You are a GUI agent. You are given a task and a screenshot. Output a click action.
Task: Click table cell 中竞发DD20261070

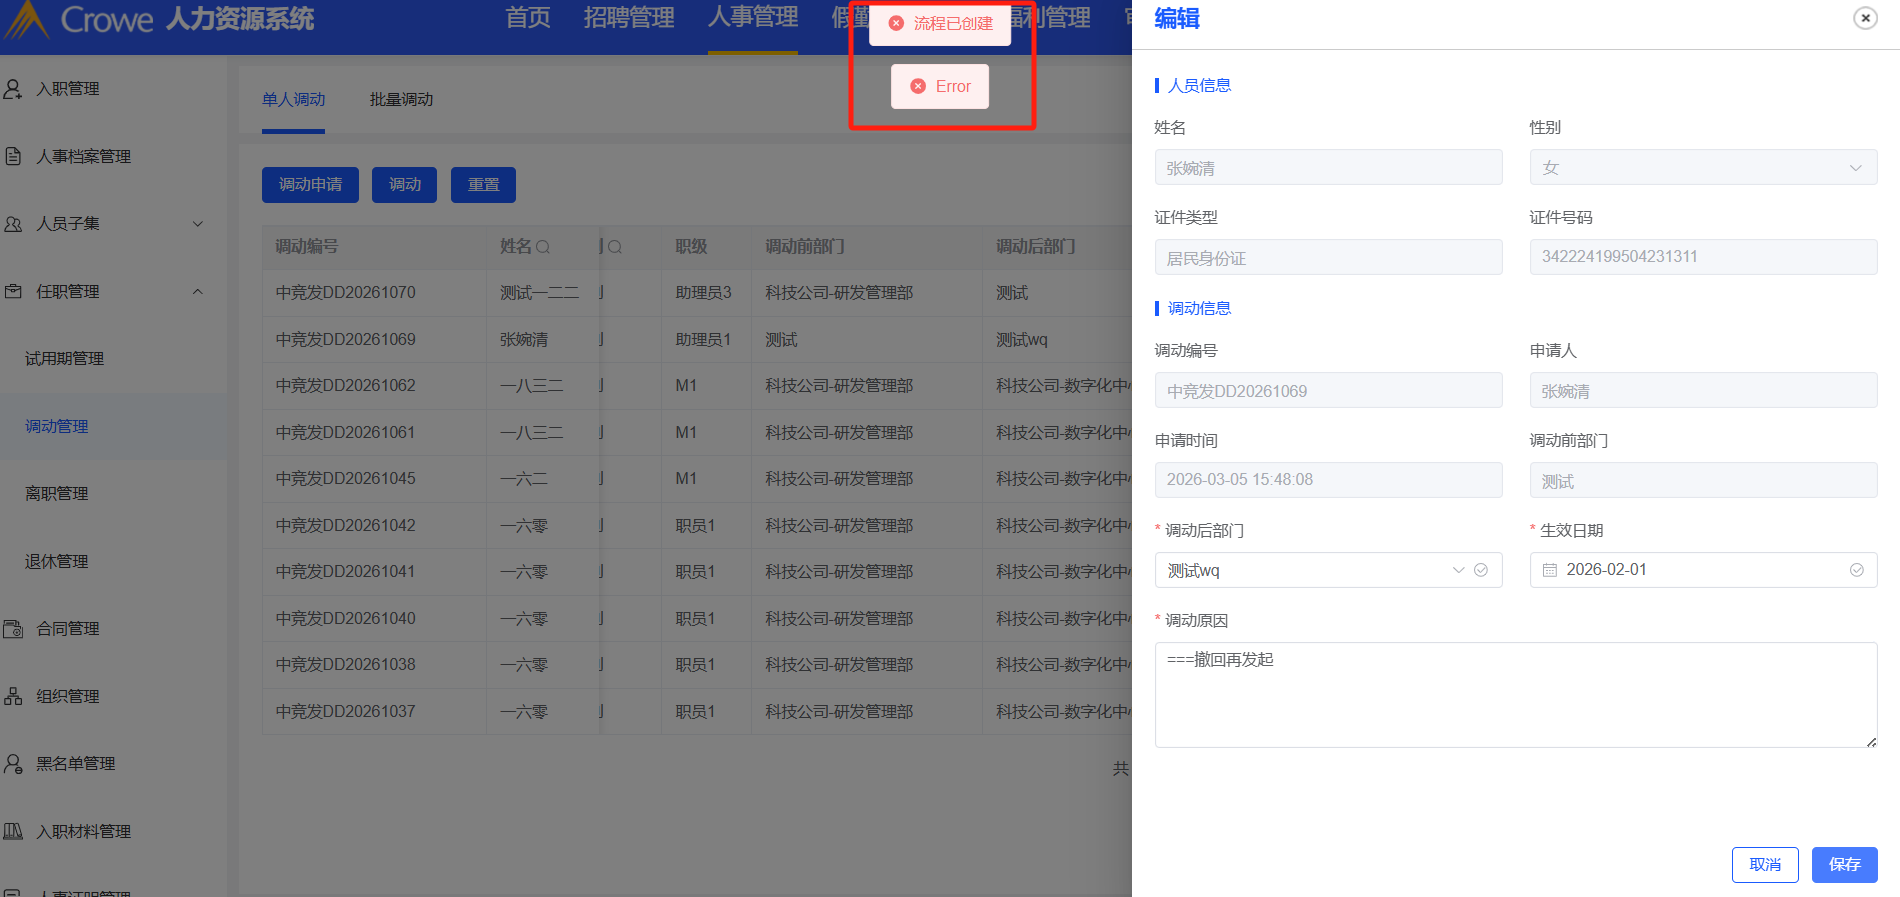pyautogui.click(x=345, y=293)
